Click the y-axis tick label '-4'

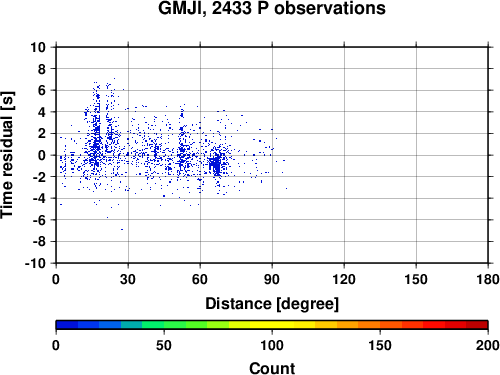39,198
